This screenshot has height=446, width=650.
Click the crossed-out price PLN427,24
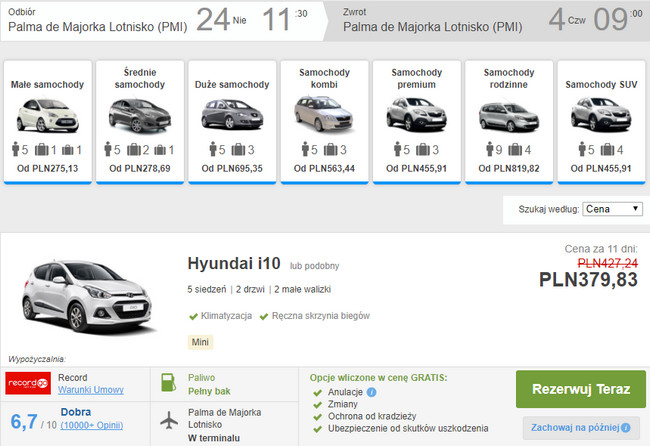coord(608,263)
